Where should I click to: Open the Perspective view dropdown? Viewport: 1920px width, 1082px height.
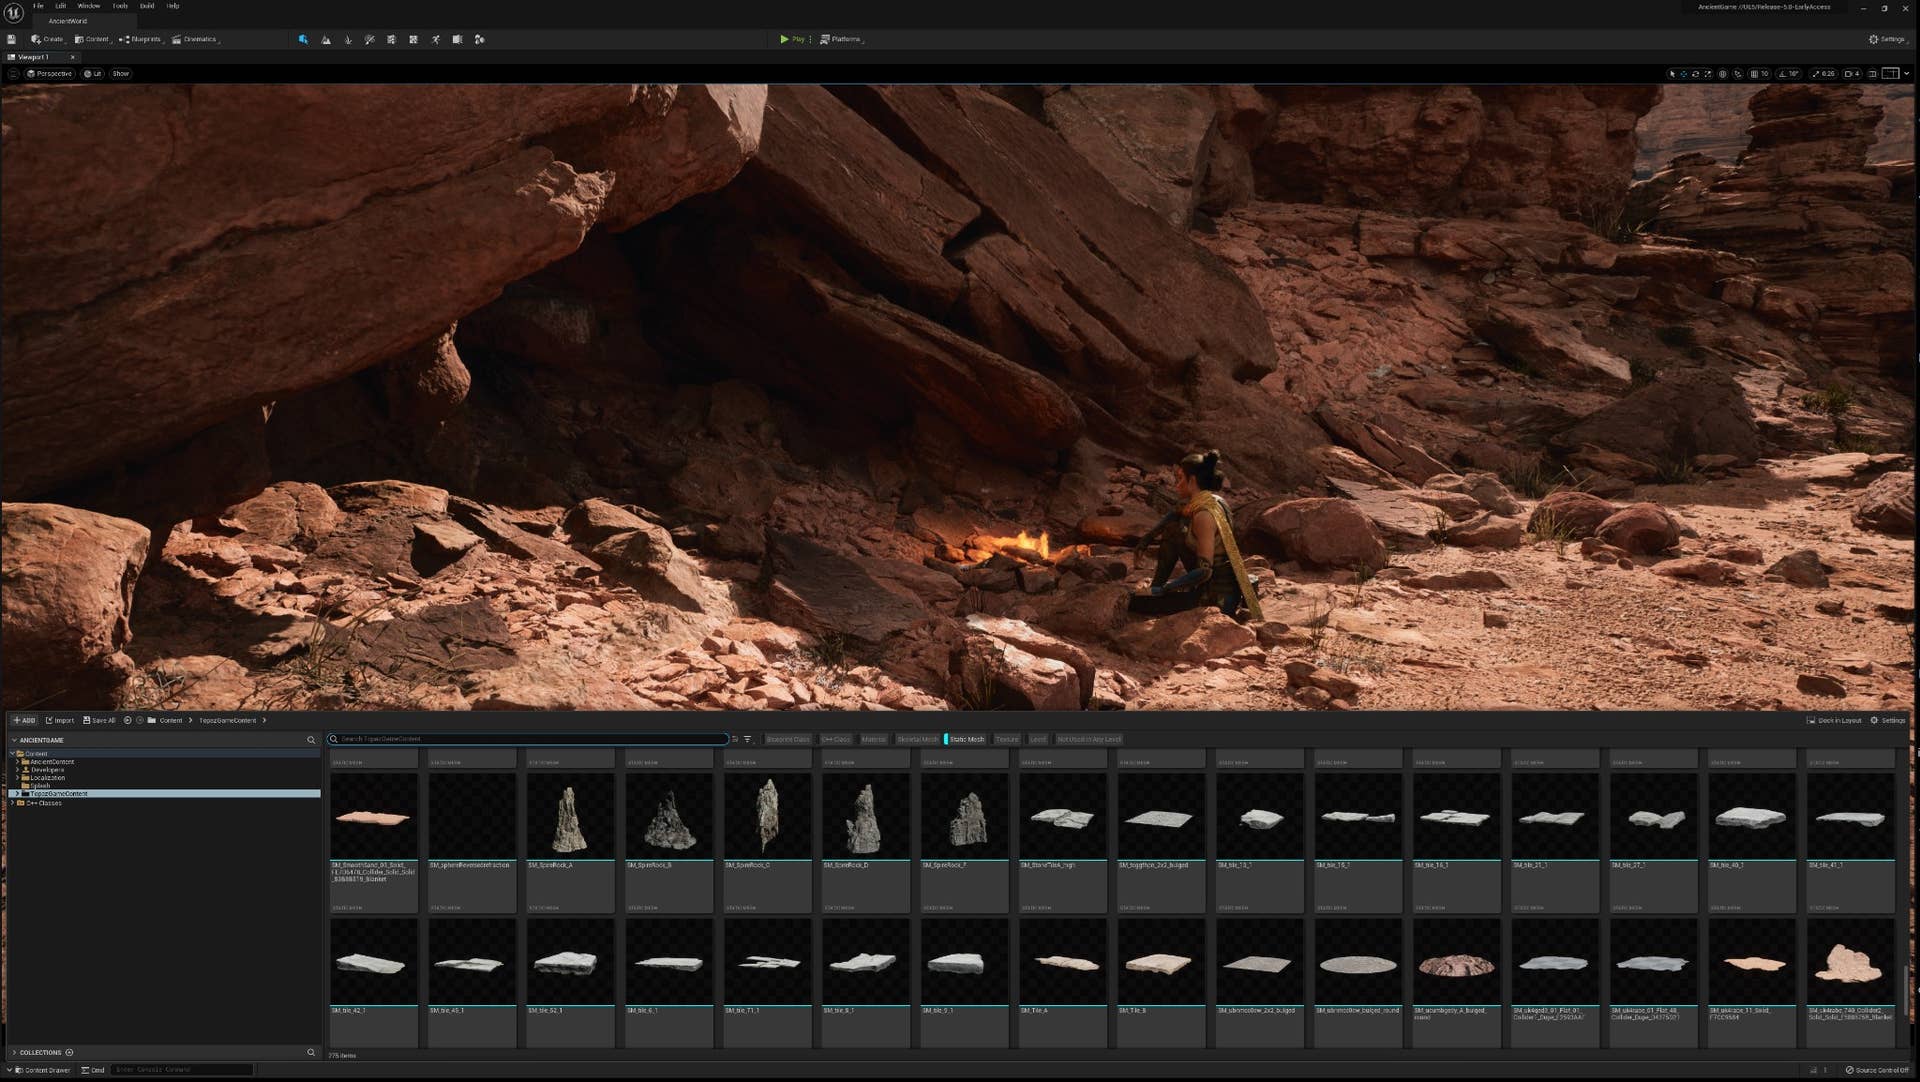50,73
